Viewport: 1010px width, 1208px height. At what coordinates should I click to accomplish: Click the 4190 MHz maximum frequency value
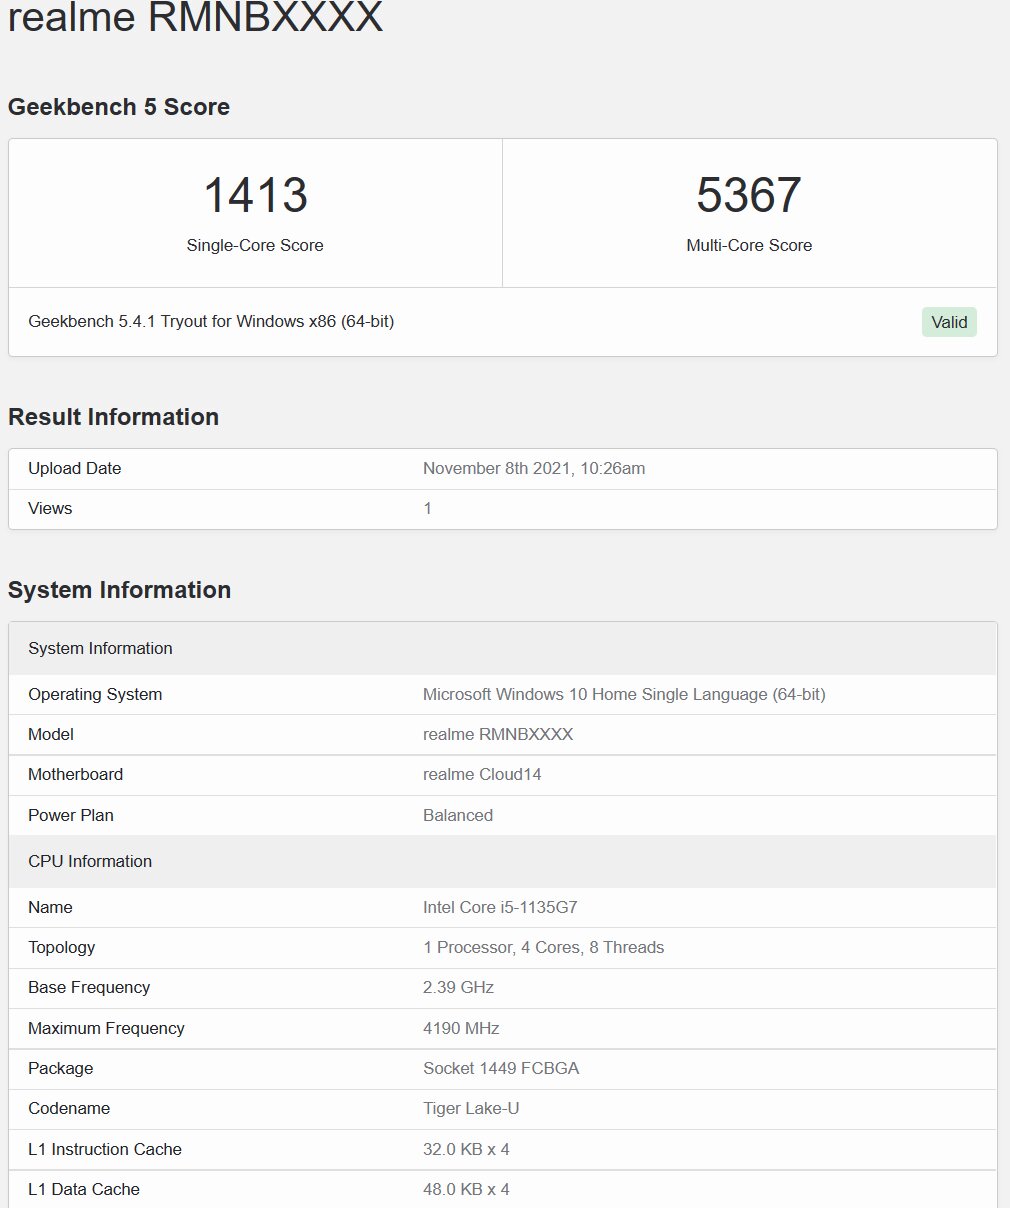pyautogui.click(x=461, y=1028)
